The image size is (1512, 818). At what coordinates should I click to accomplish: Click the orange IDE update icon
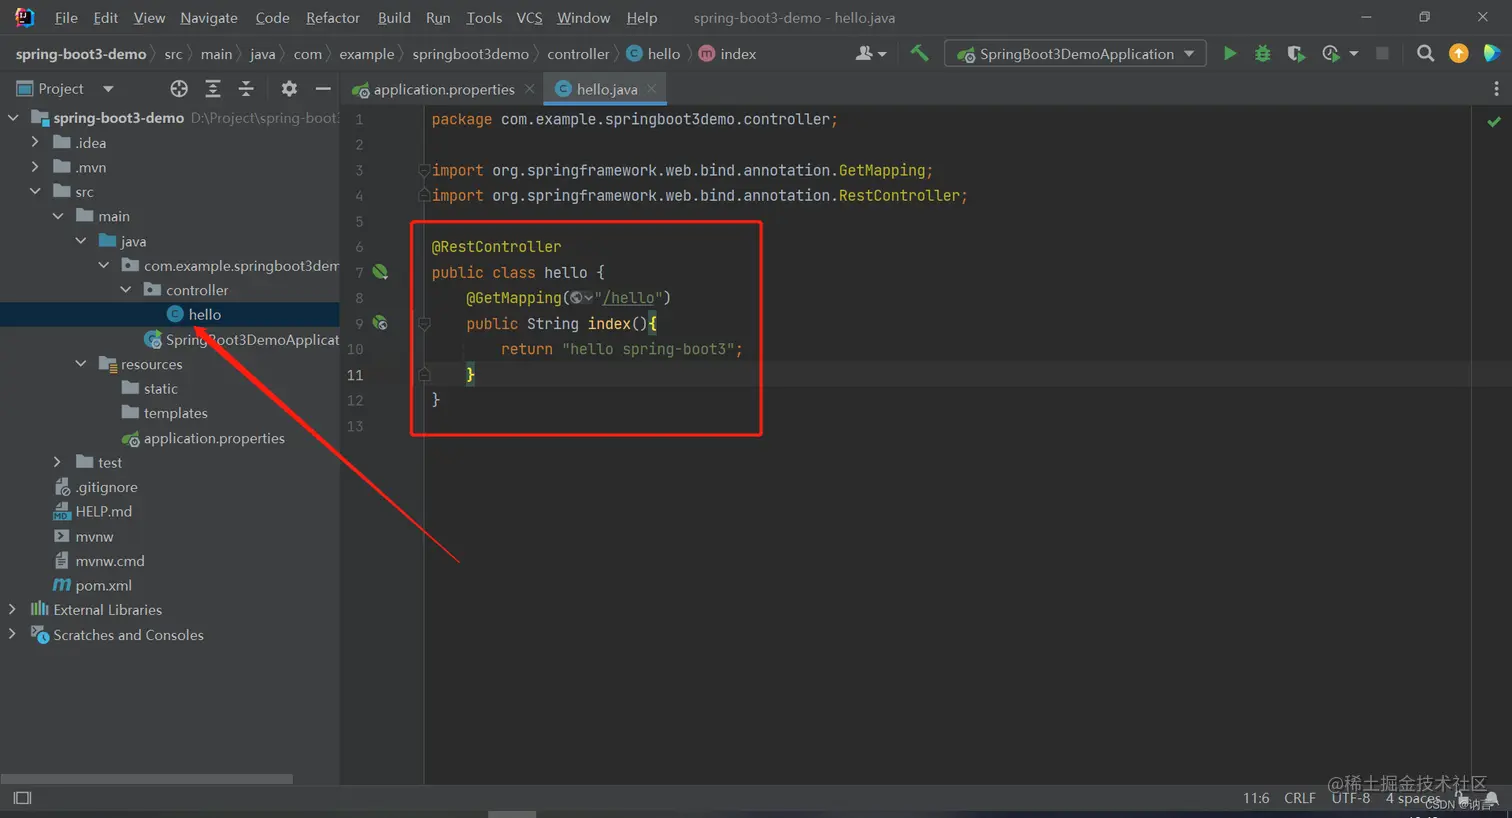click(x=1459, y=53)
